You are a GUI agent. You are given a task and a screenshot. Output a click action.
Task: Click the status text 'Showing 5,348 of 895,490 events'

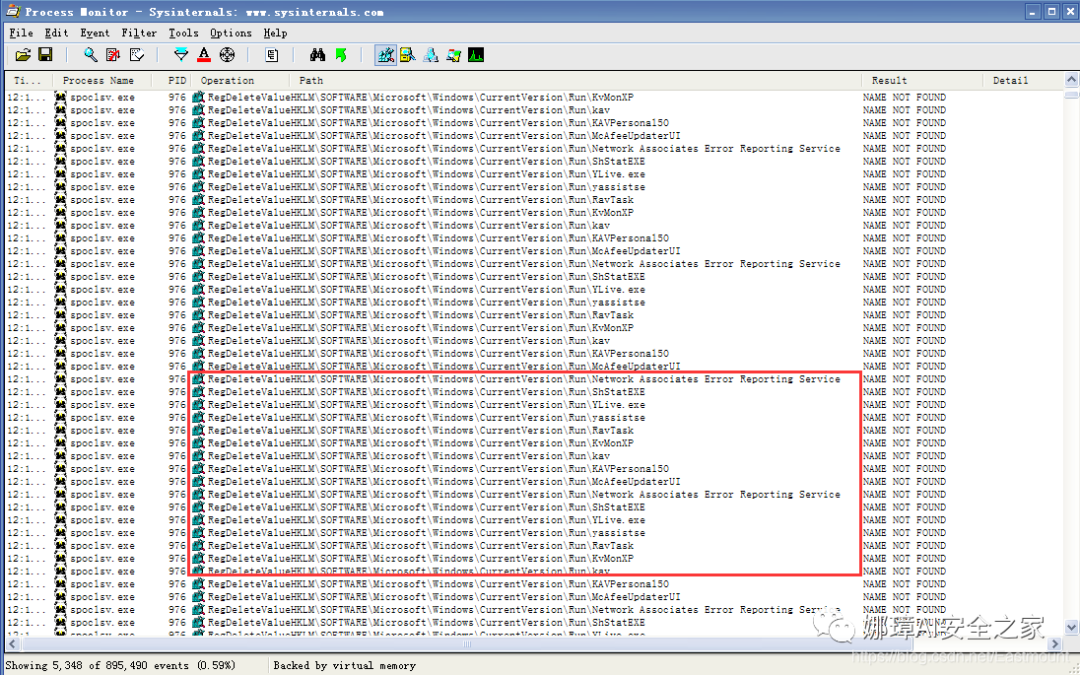(96, 665)
